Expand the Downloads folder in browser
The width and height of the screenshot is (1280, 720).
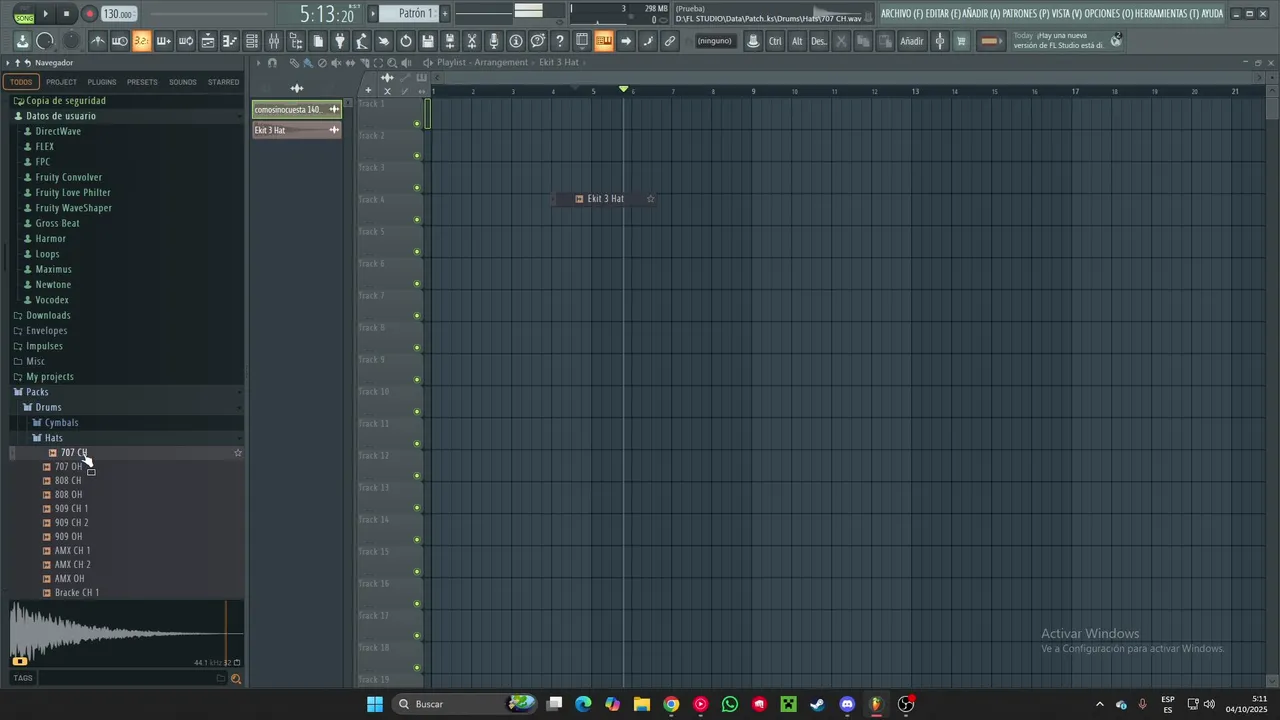pos(48,315)
